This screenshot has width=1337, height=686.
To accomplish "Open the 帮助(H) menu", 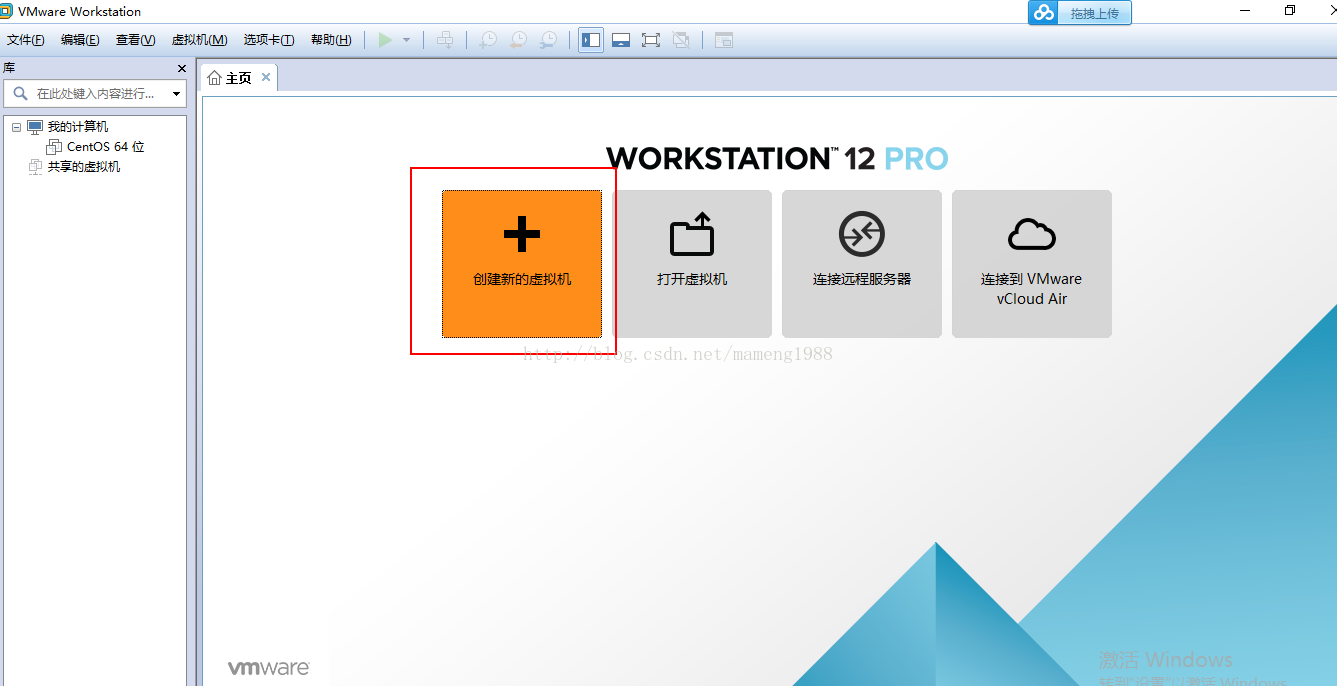I will point(331,40).
